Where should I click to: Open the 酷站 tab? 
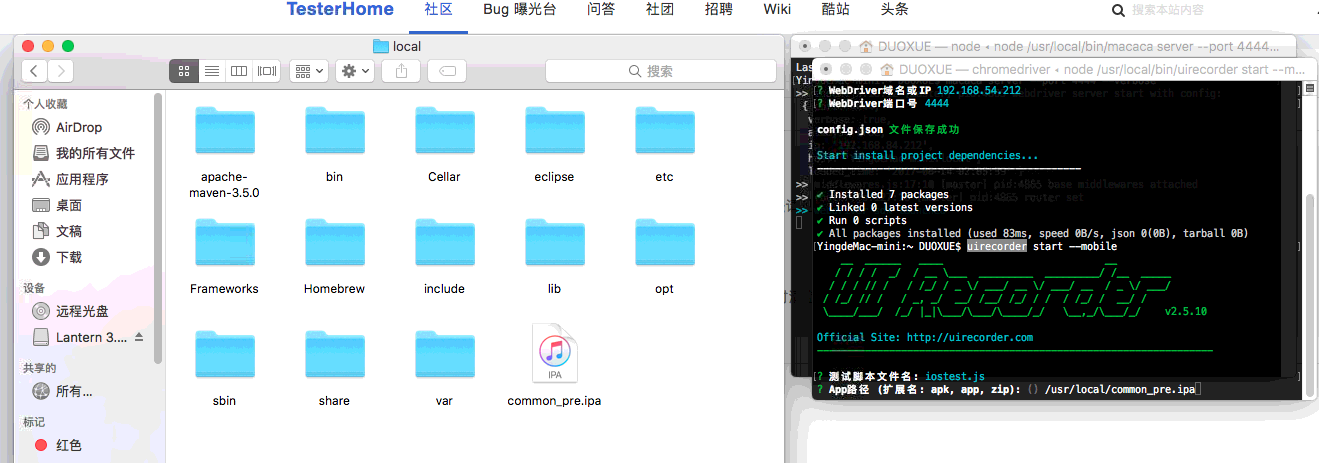tap(836, 9)
